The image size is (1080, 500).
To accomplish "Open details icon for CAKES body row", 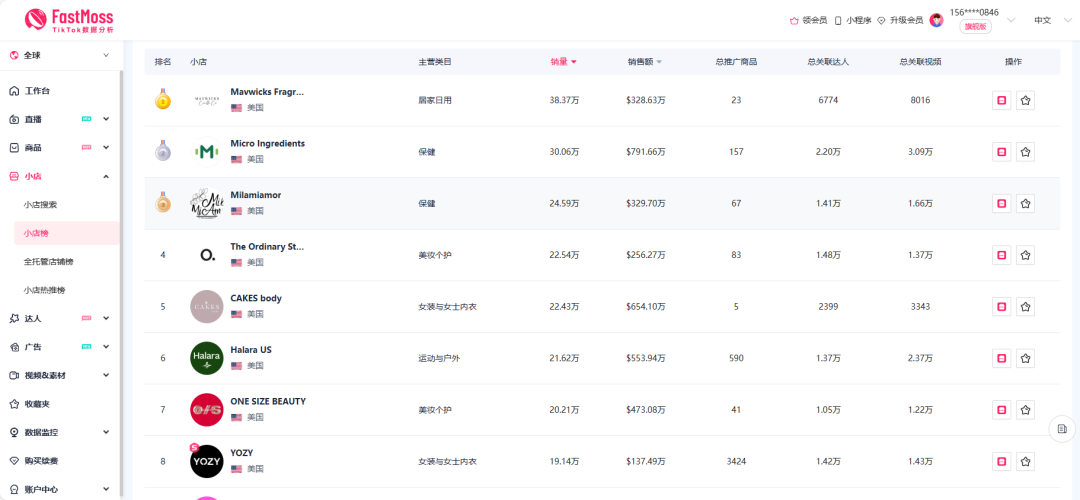I will tap(1001, 307).
